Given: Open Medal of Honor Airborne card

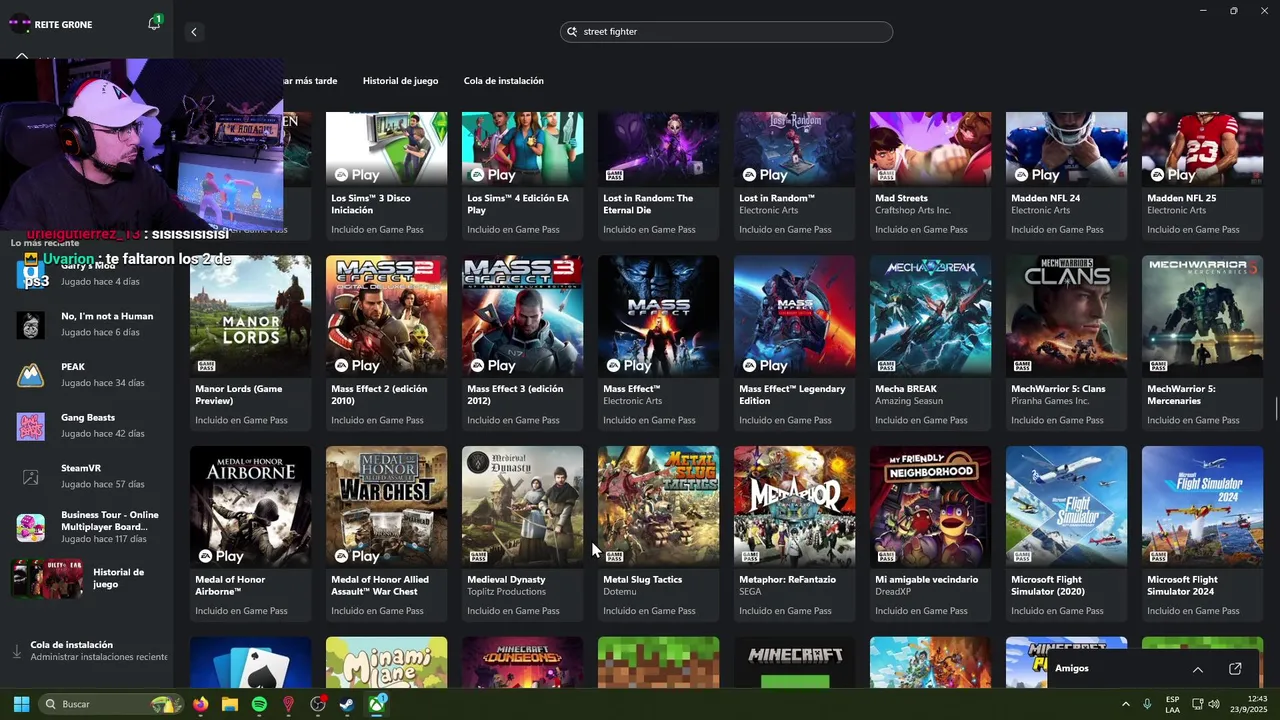Looking at the screenshot, I should (x=250, y=534).
